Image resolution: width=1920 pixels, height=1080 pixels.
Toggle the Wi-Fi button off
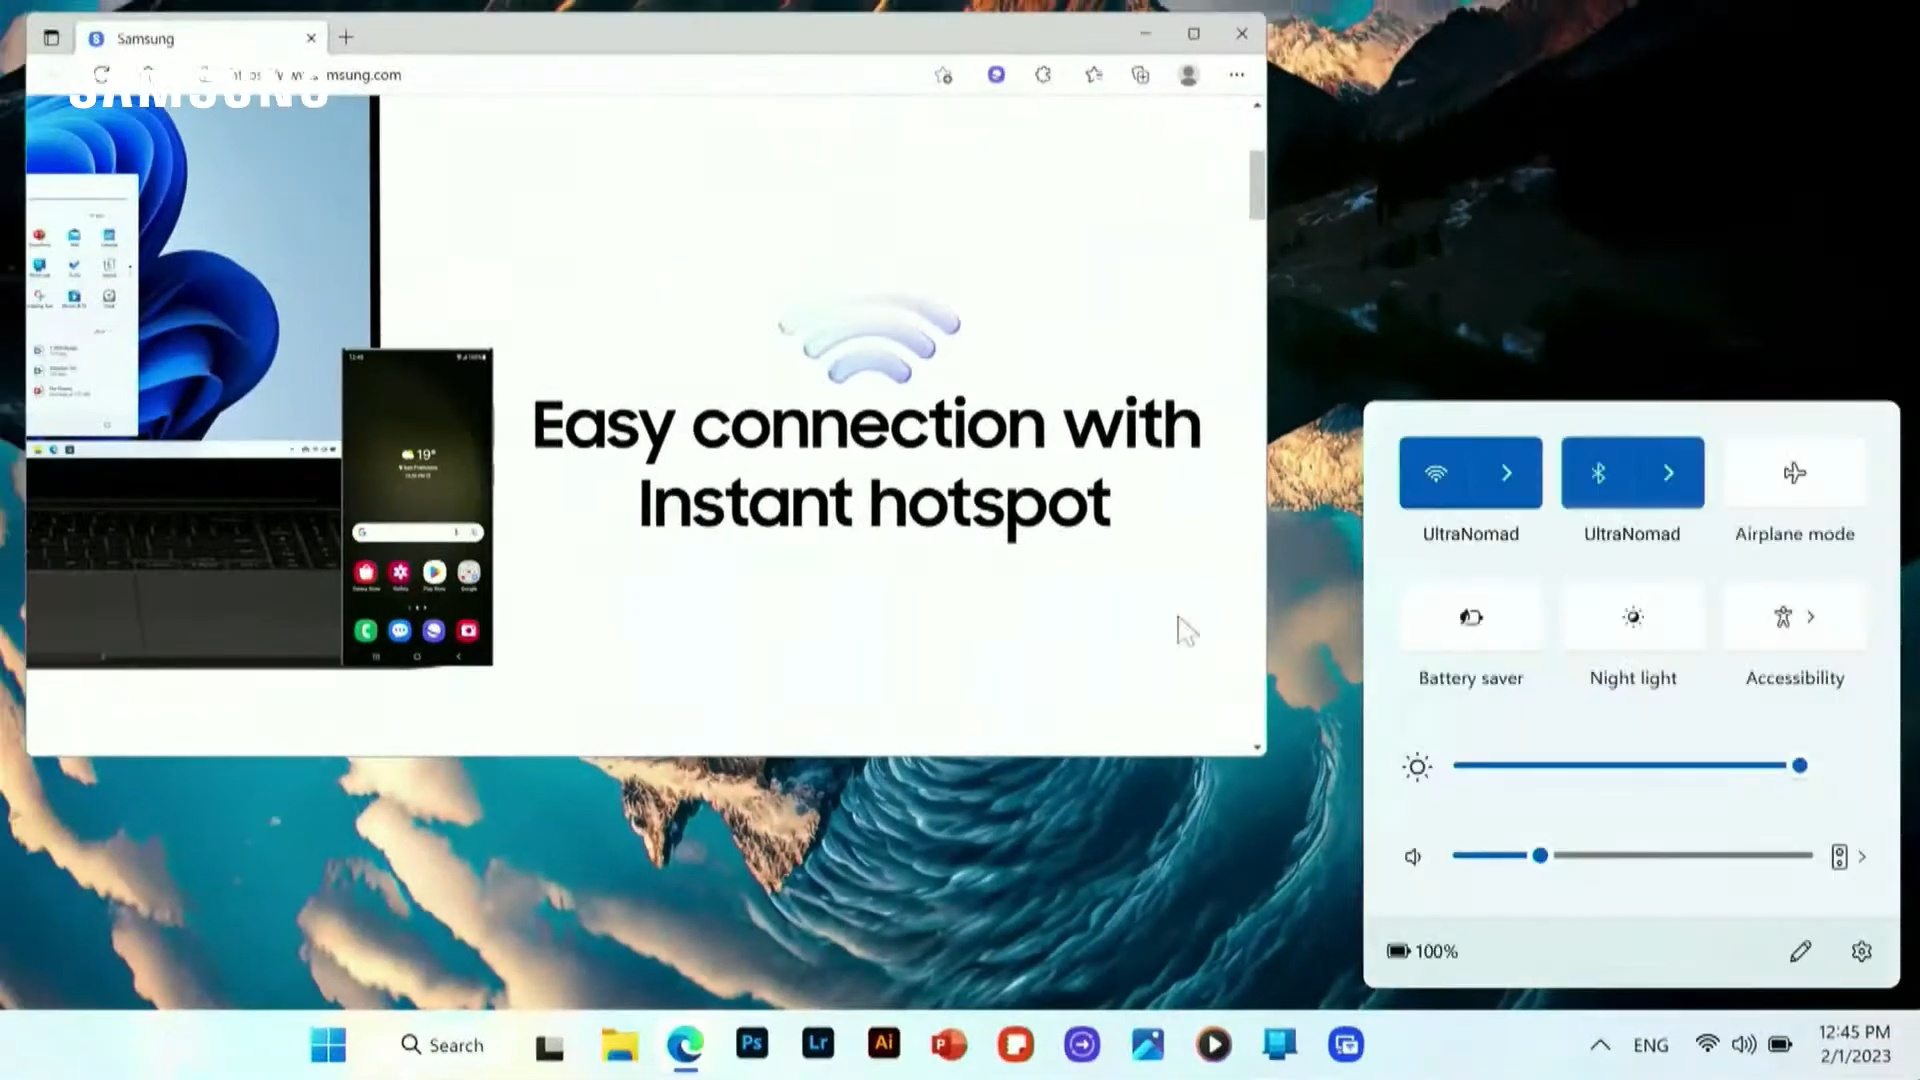click(1436, 473)
